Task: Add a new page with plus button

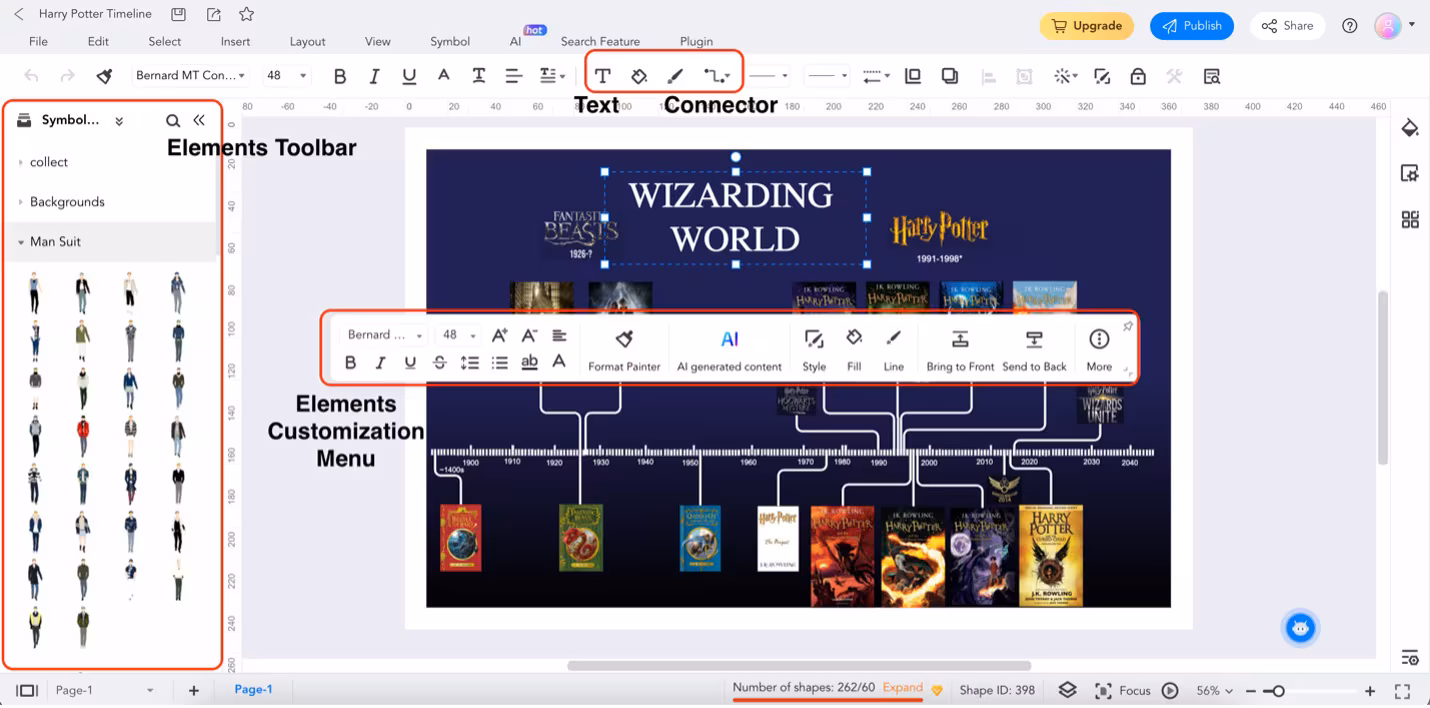Action: tap(194, 690)
